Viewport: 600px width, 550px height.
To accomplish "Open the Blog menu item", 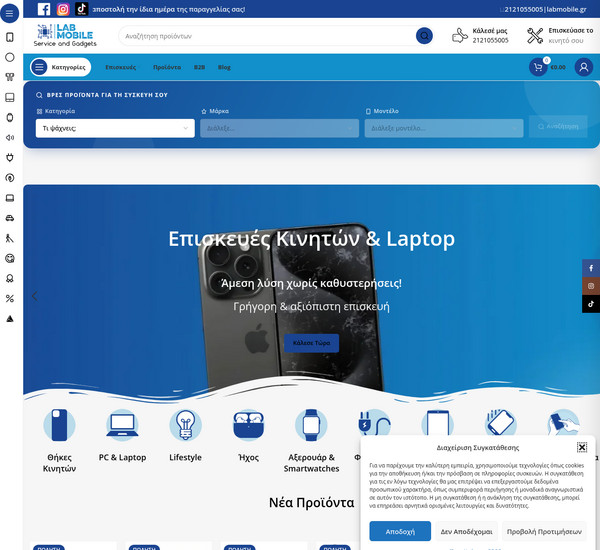I will (224, 67).
